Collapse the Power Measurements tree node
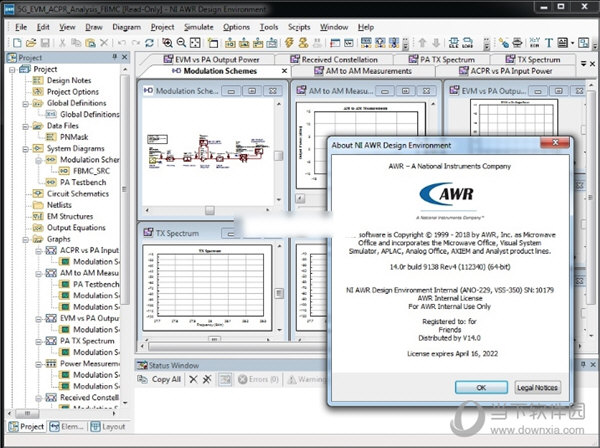This screenshot has height=448, width=600. tap(39, 364)
